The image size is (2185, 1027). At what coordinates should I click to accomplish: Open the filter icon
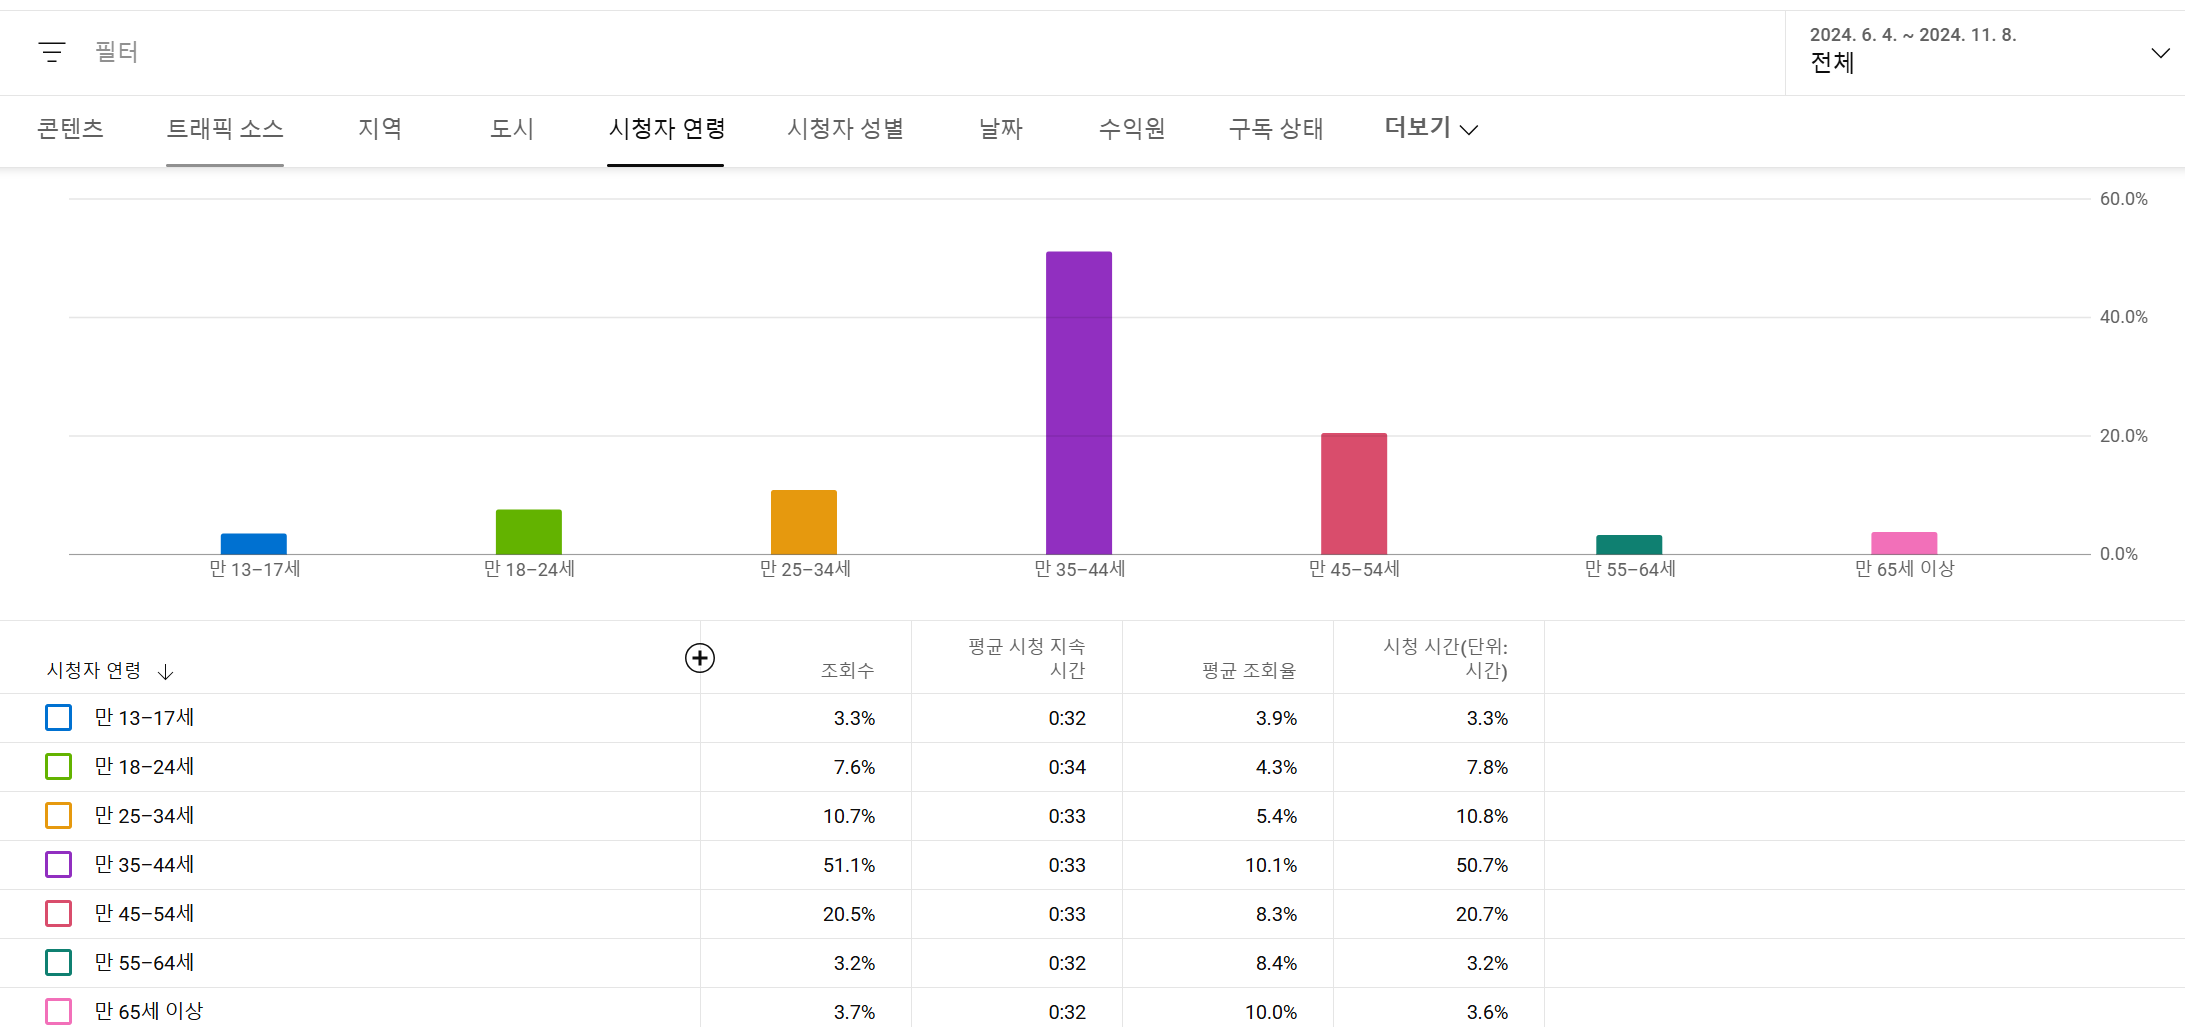pos(52,52)
